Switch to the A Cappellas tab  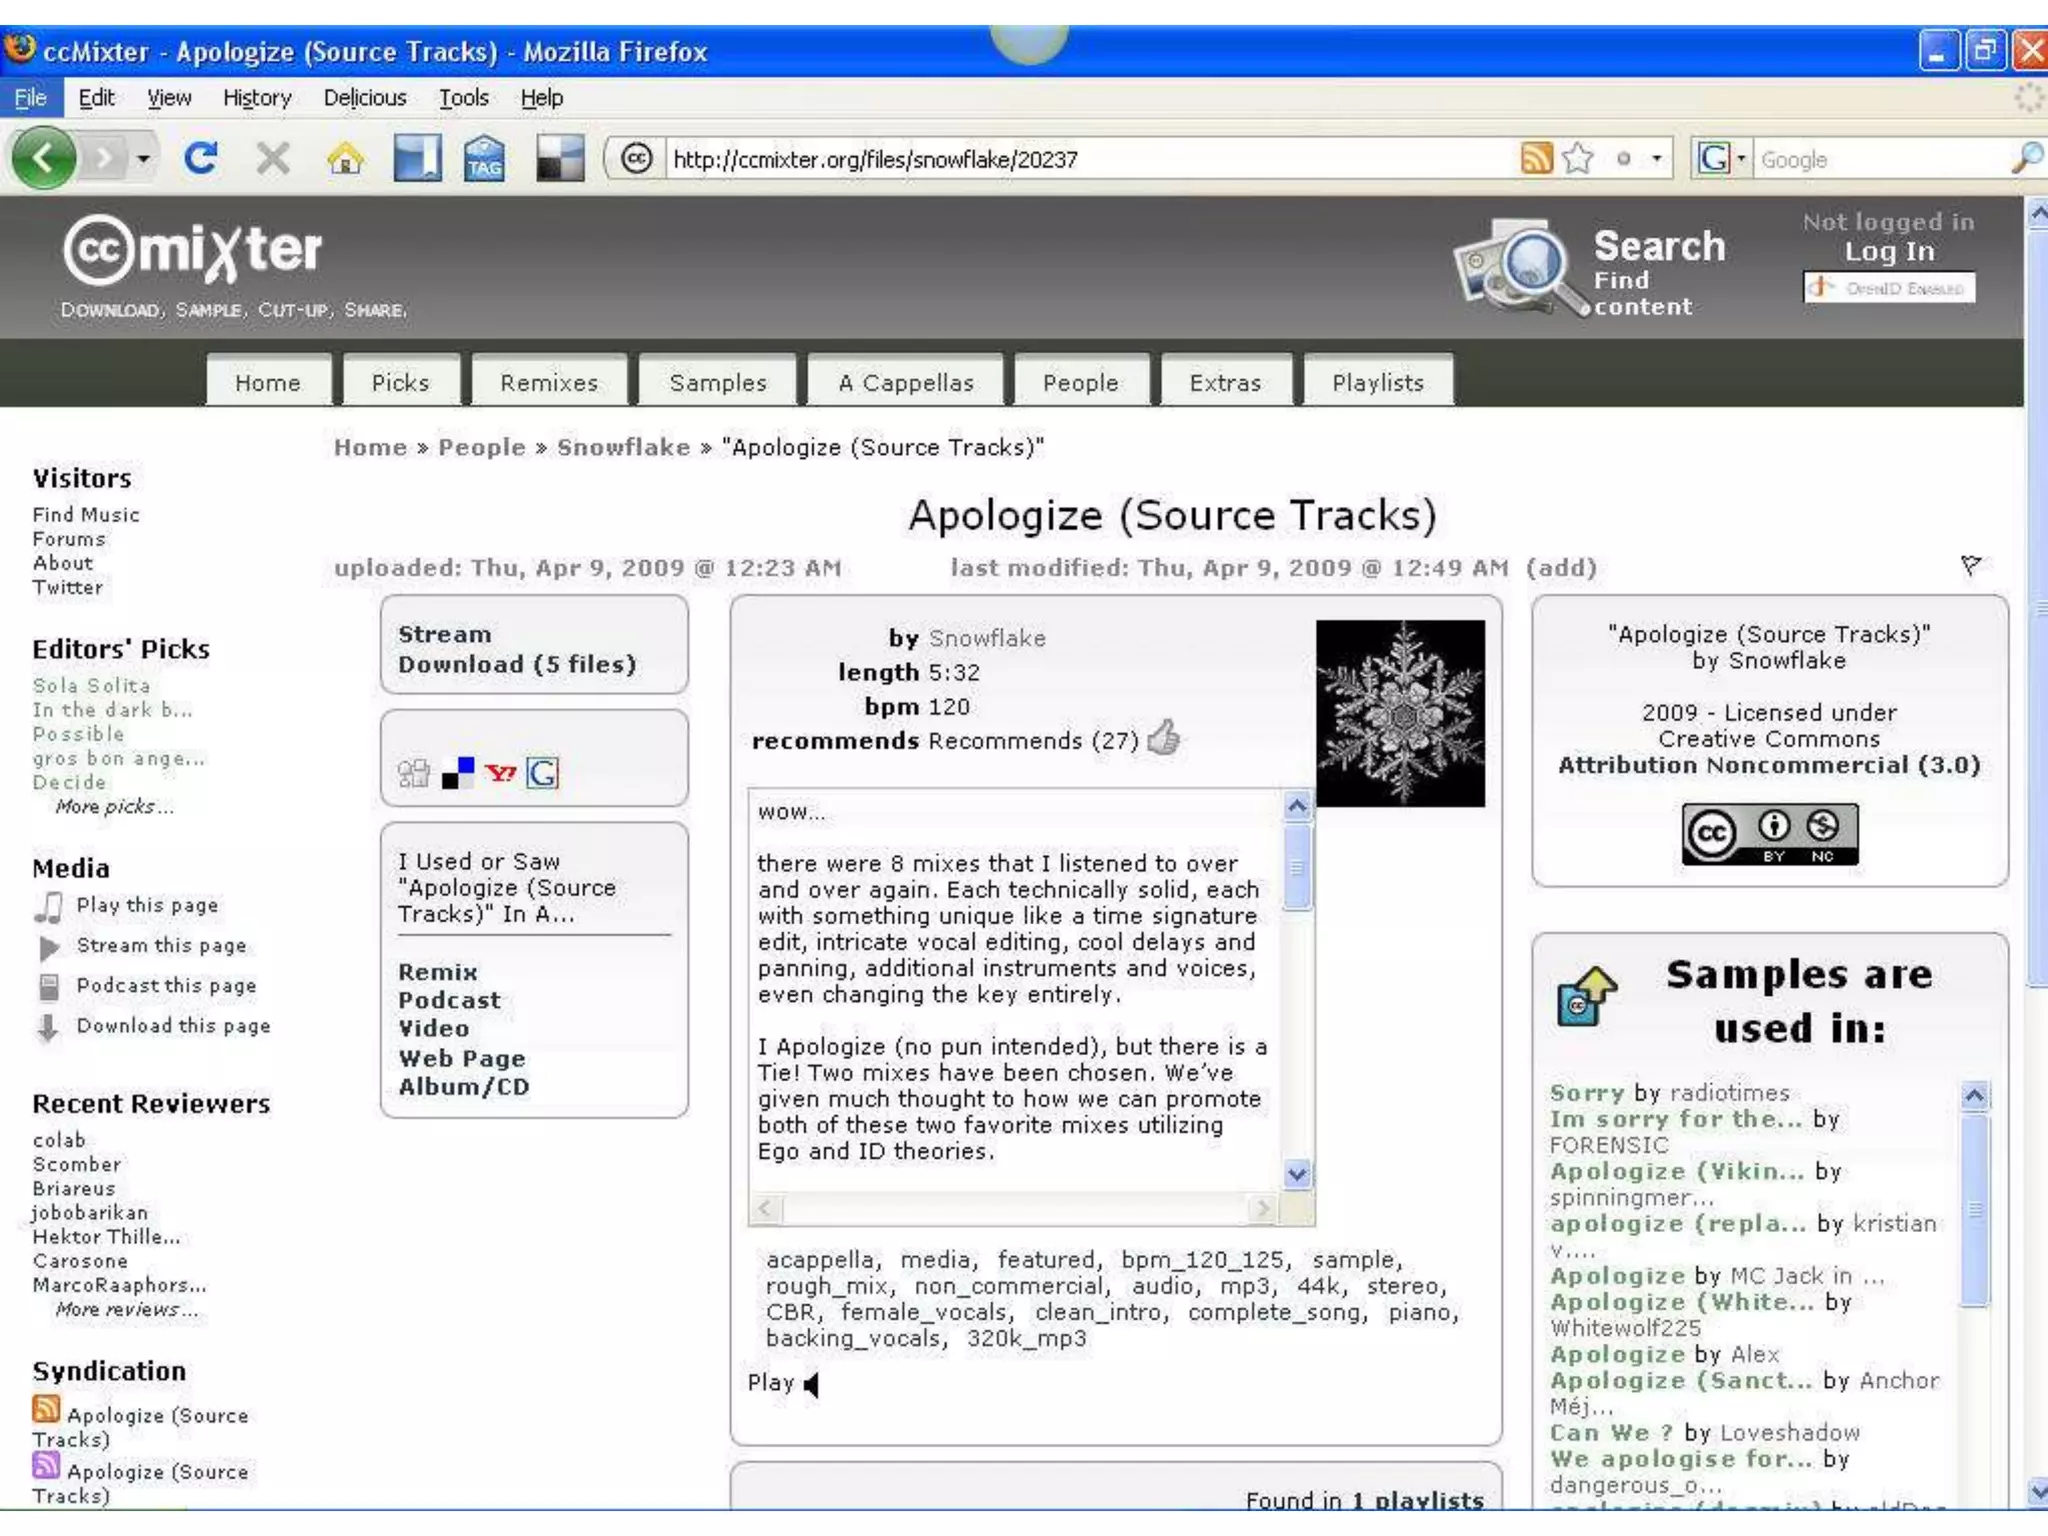(x=906, y=383)
